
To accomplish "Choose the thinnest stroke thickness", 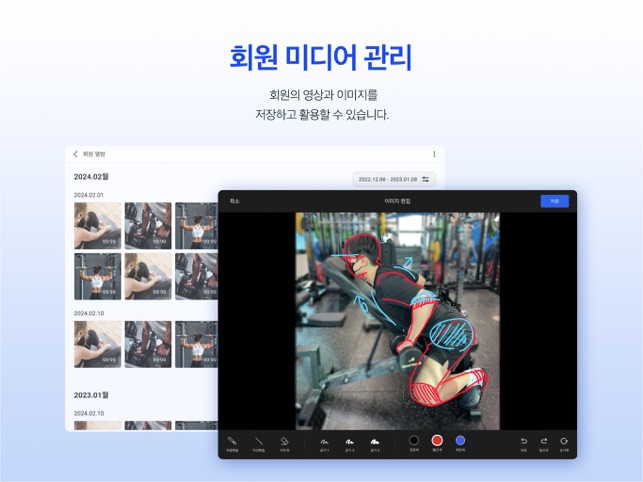I will (x=324, y=444).
